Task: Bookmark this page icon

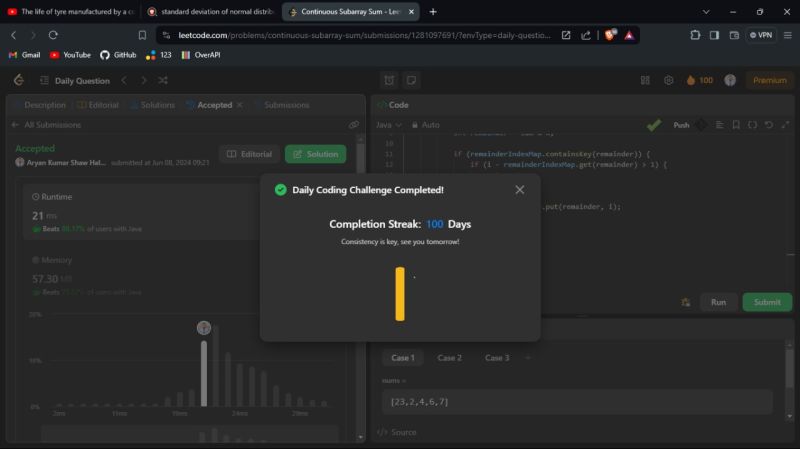Action: coord(142,35)
